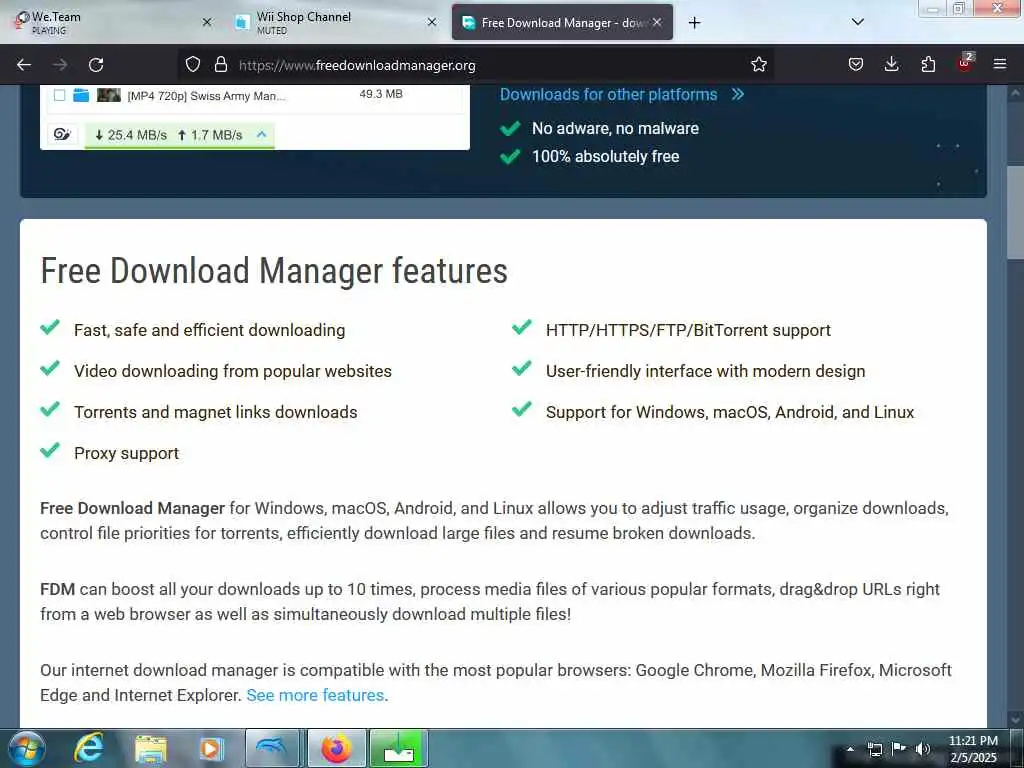1024x768 pixels.
Task: Click Support for Windows, macOS, Android, and Linux
Action: [730, 412]
